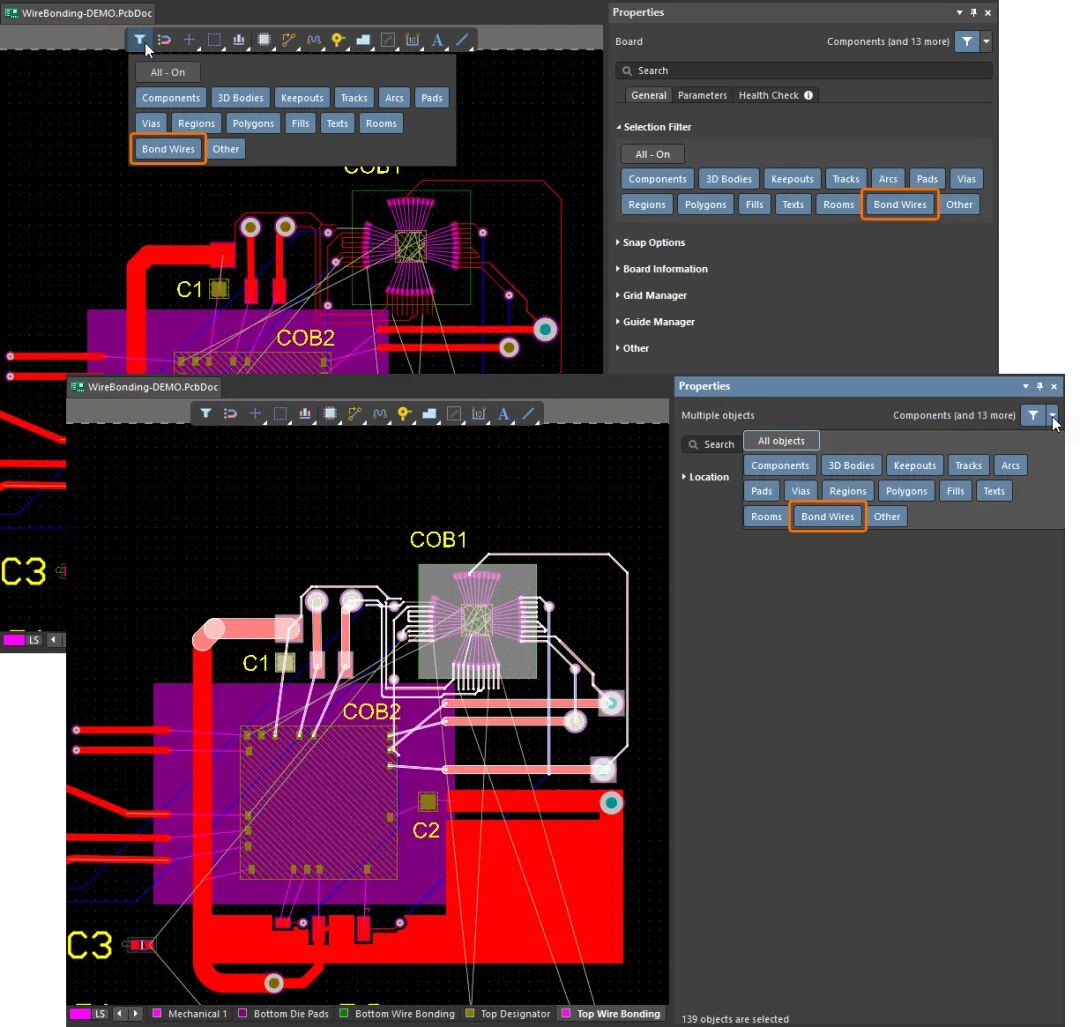
Task: Click the selection filter funnel in the upper window's toolbar
Action: (139, 39)
